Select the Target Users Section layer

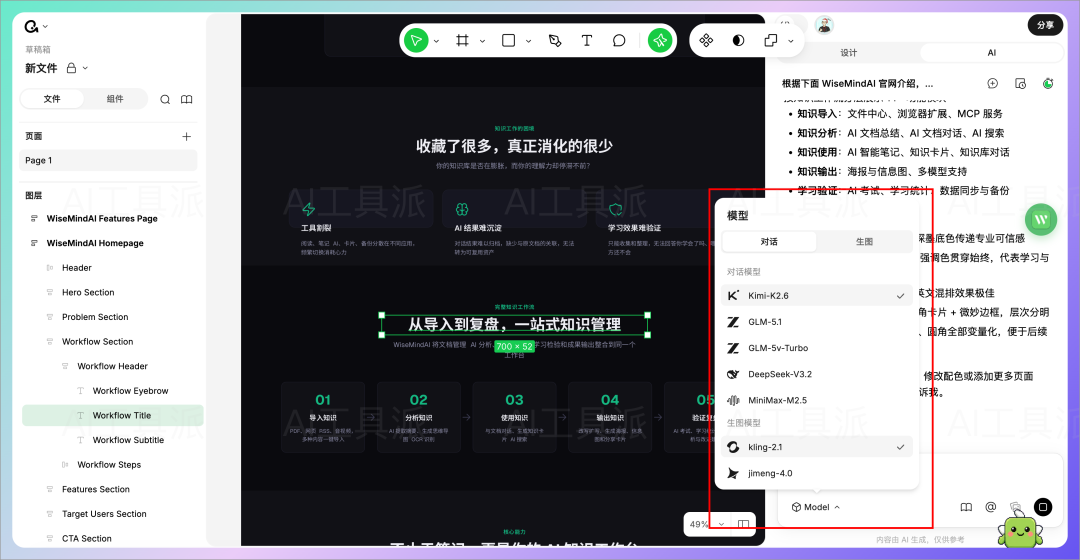pyautogui.click(x=104, y=514)
